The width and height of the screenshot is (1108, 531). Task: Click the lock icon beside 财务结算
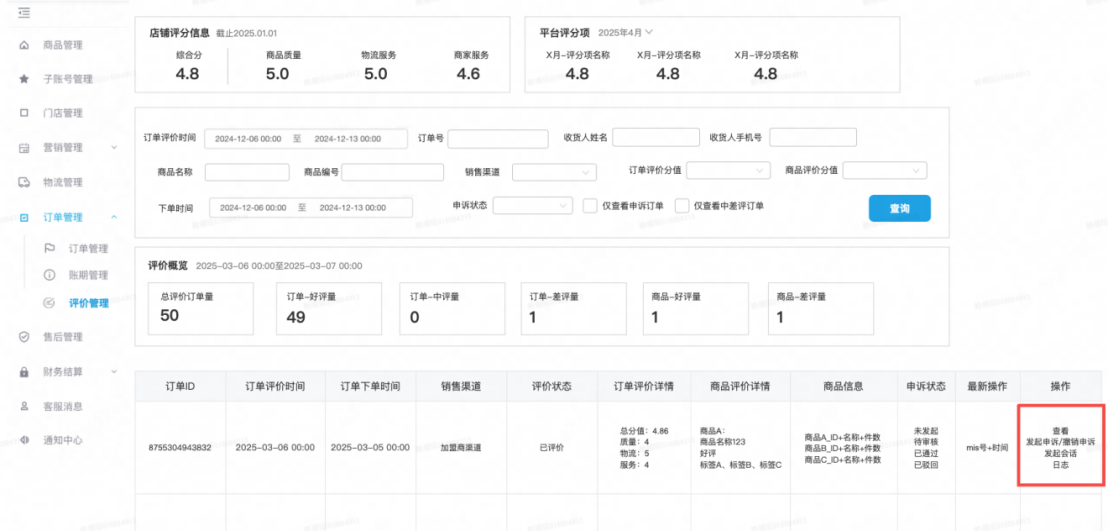pos(24,372)
